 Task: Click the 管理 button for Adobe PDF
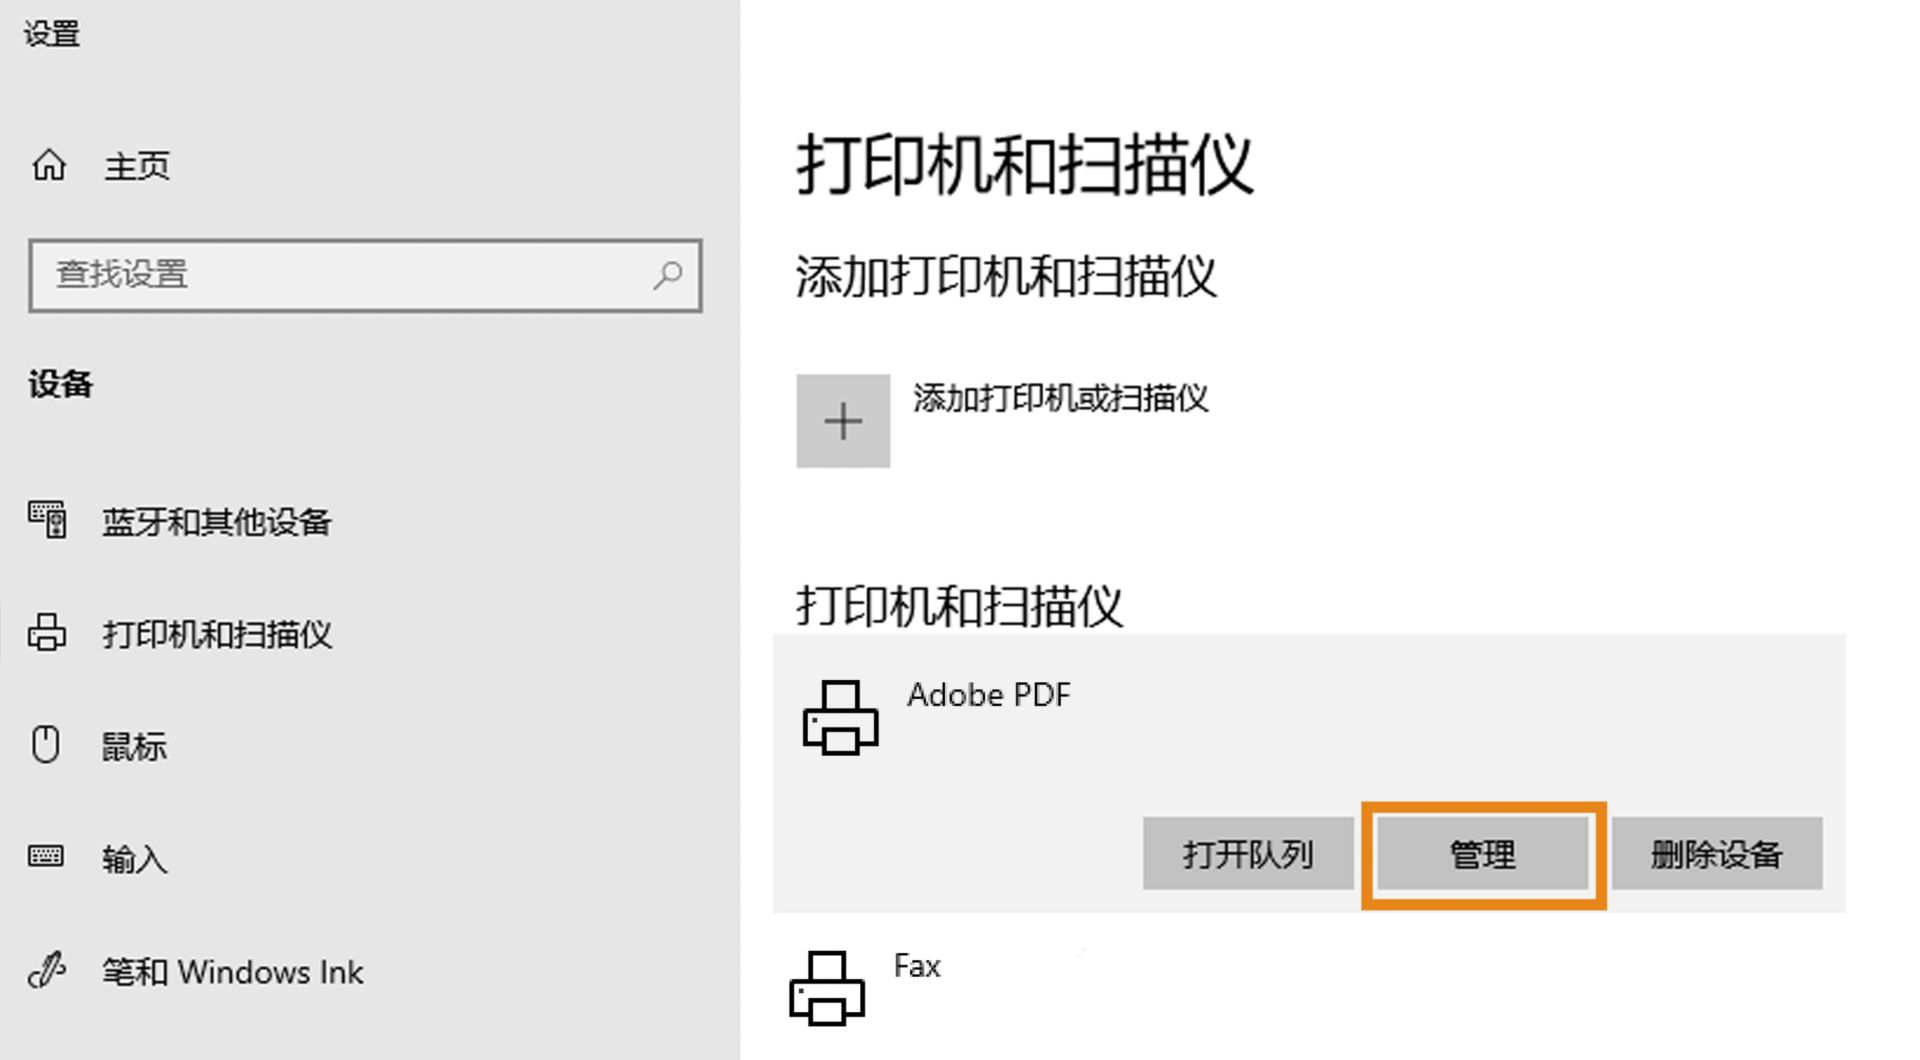[1483, 854]
